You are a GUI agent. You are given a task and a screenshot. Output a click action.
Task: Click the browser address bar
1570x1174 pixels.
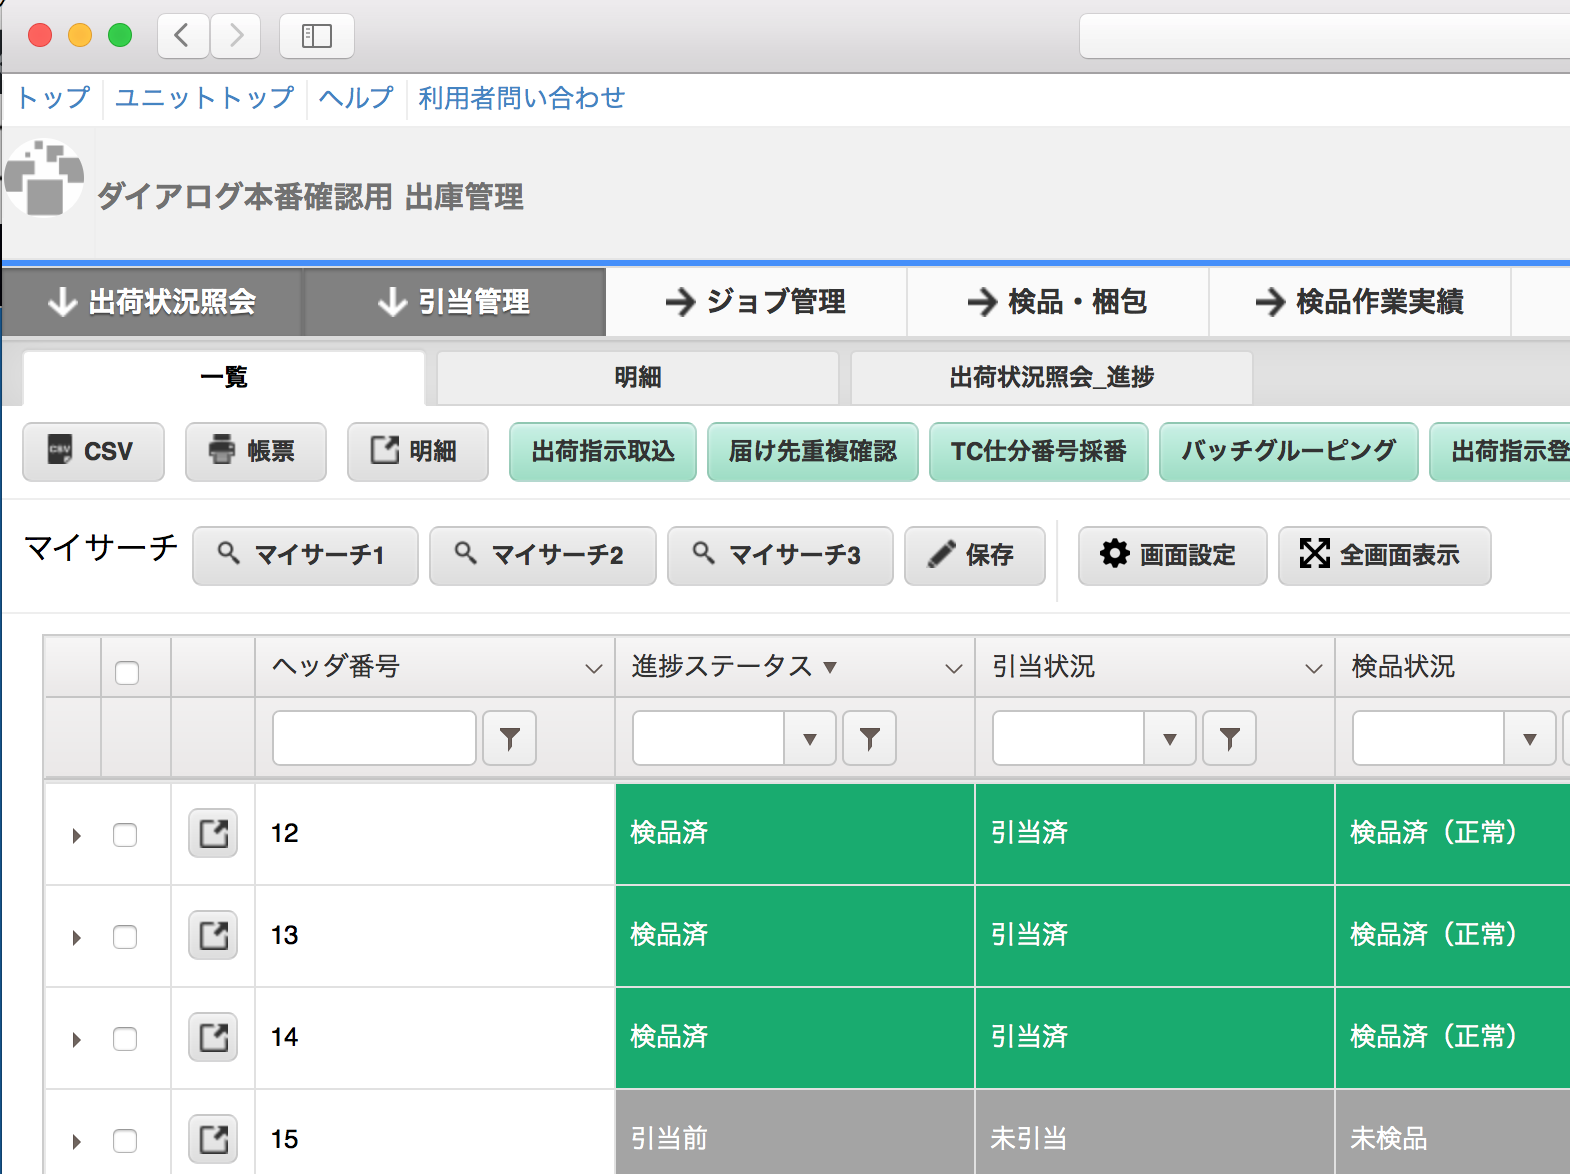pos(1324,36)
